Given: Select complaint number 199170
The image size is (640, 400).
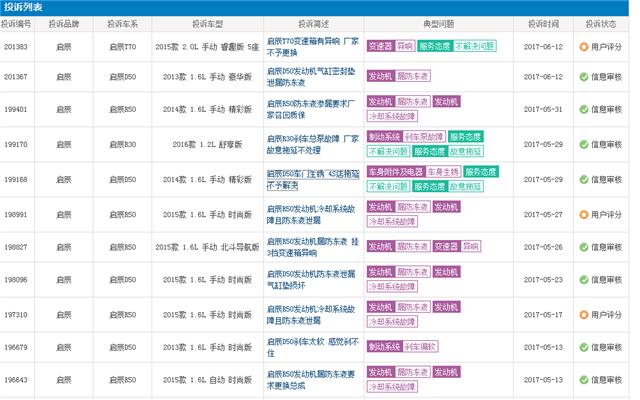Looking at the screenshot, I should (x=16, y=144).
